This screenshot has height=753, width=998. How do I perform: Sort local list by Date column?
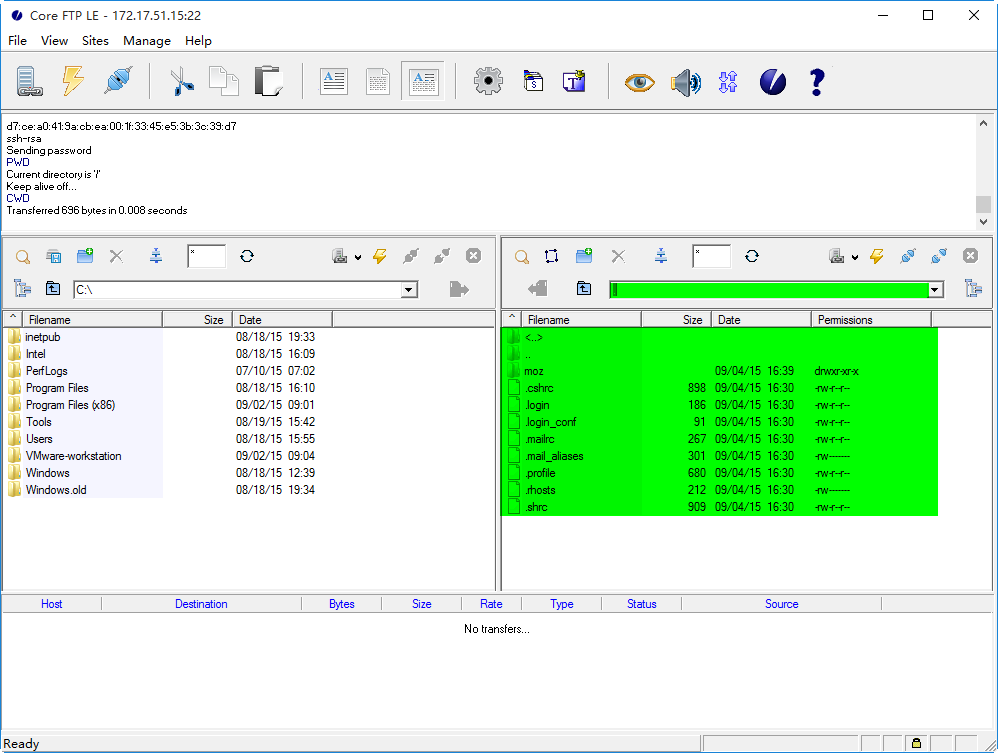pyautogui.click(x=282, y=320)
